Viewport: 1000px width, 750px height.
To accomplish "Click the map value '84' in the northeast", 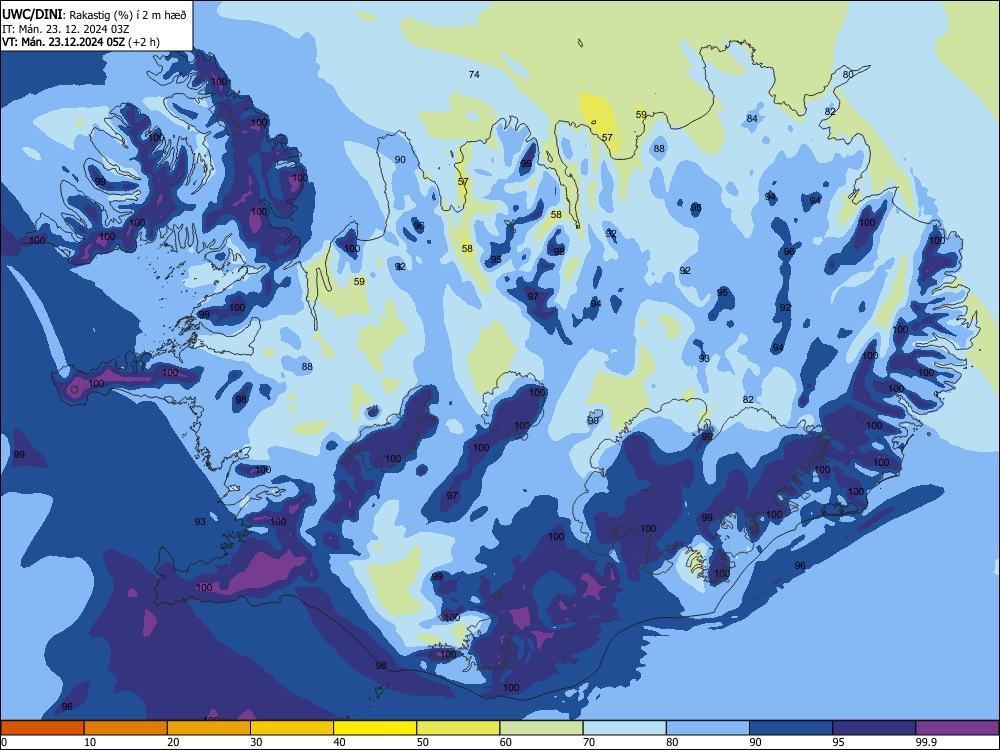I will (x=752, y=119).
